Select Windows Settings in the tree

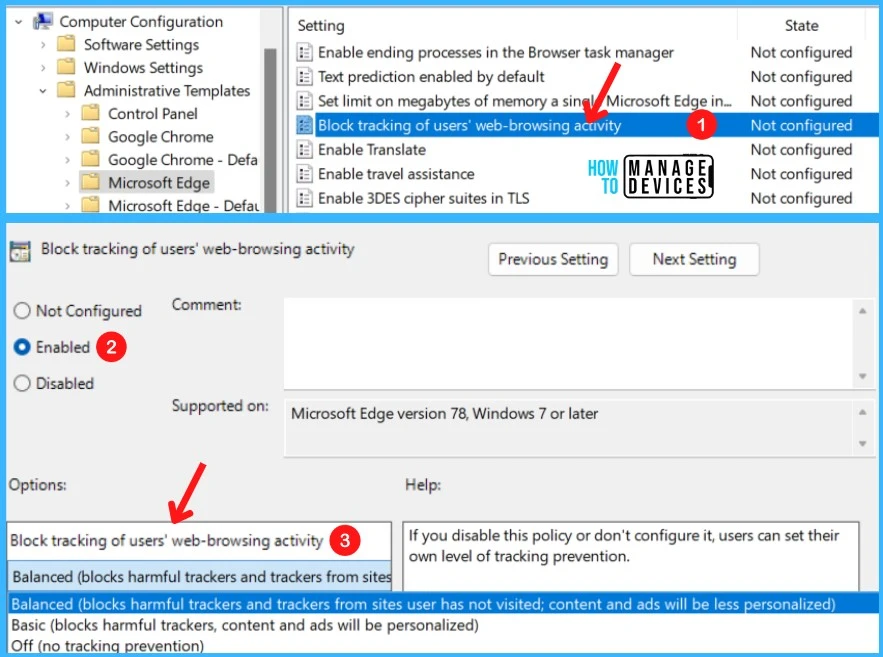pyautogui.click(x=143, y=68)
